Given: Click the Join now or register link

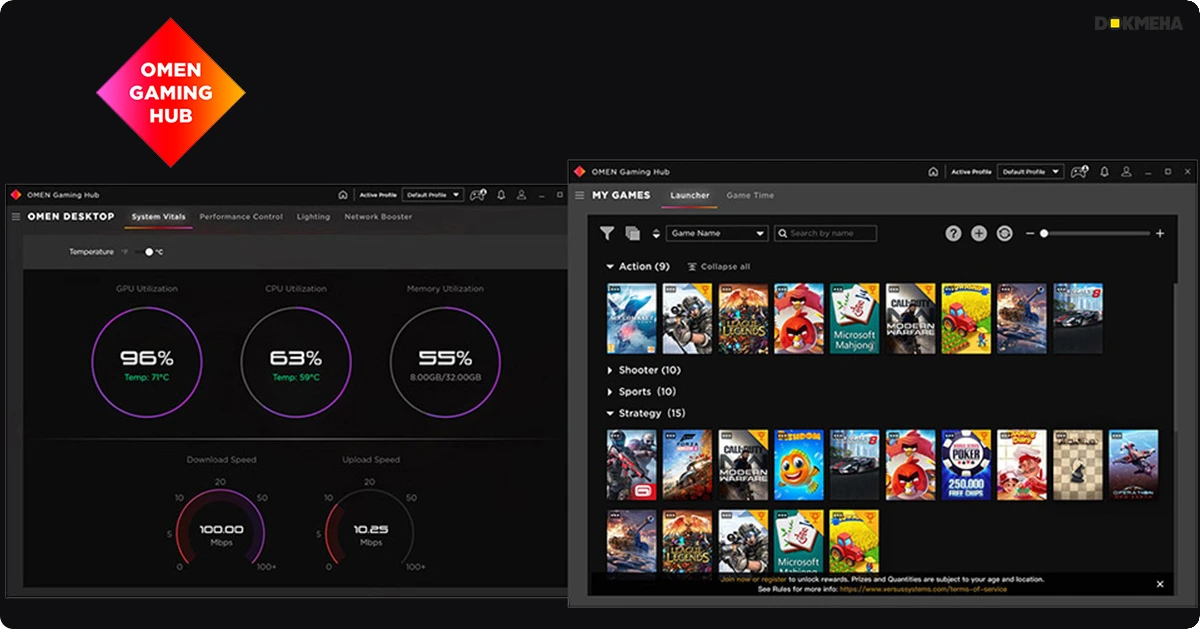Looking at the screenshot, I should (x=753, y=579).
